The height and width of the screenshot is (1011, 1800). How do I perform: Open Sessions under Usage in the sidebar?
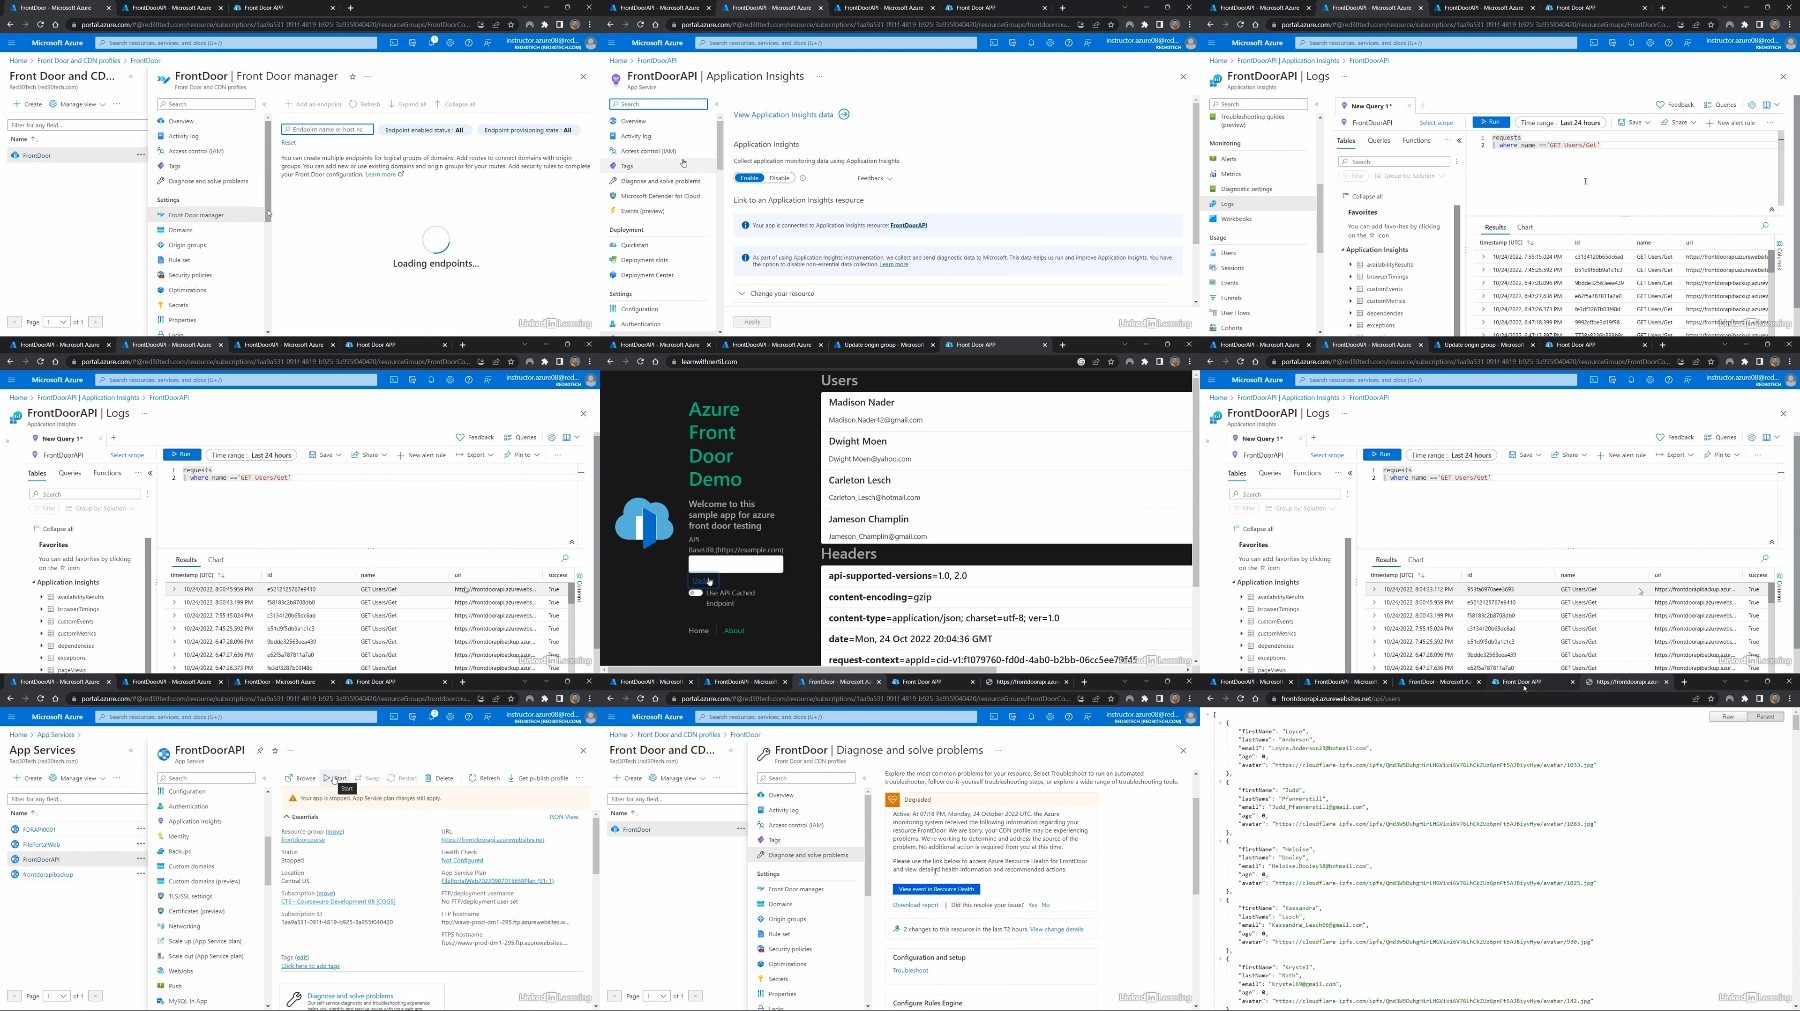pyautogui.click(x=1232, y=268)
